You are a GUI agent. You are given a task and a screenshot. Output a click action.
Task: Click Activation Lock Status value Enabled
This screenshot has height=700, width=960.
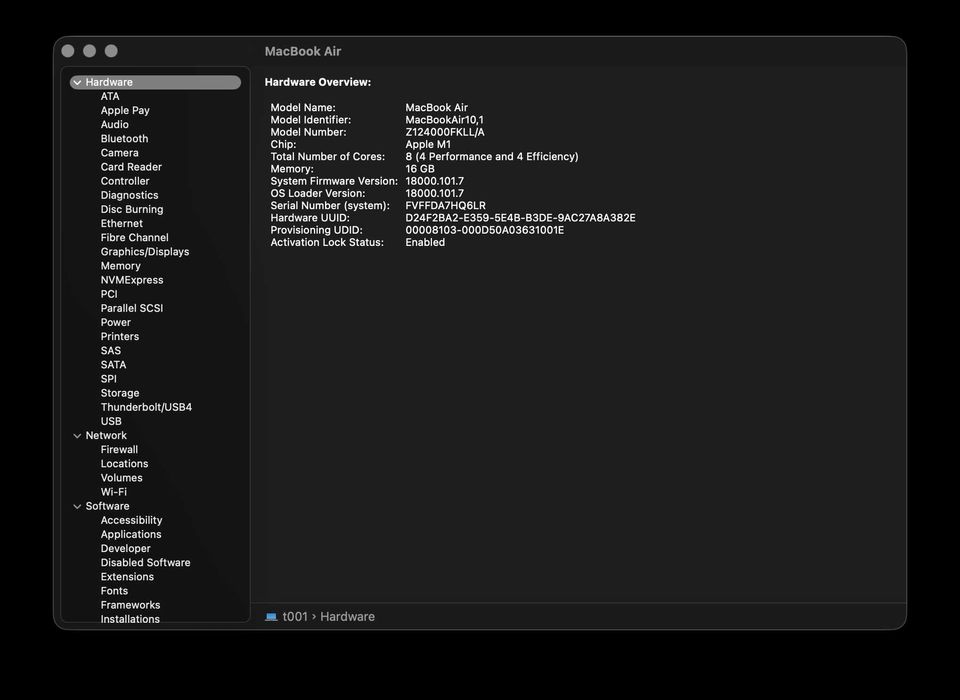pos(425,243)
